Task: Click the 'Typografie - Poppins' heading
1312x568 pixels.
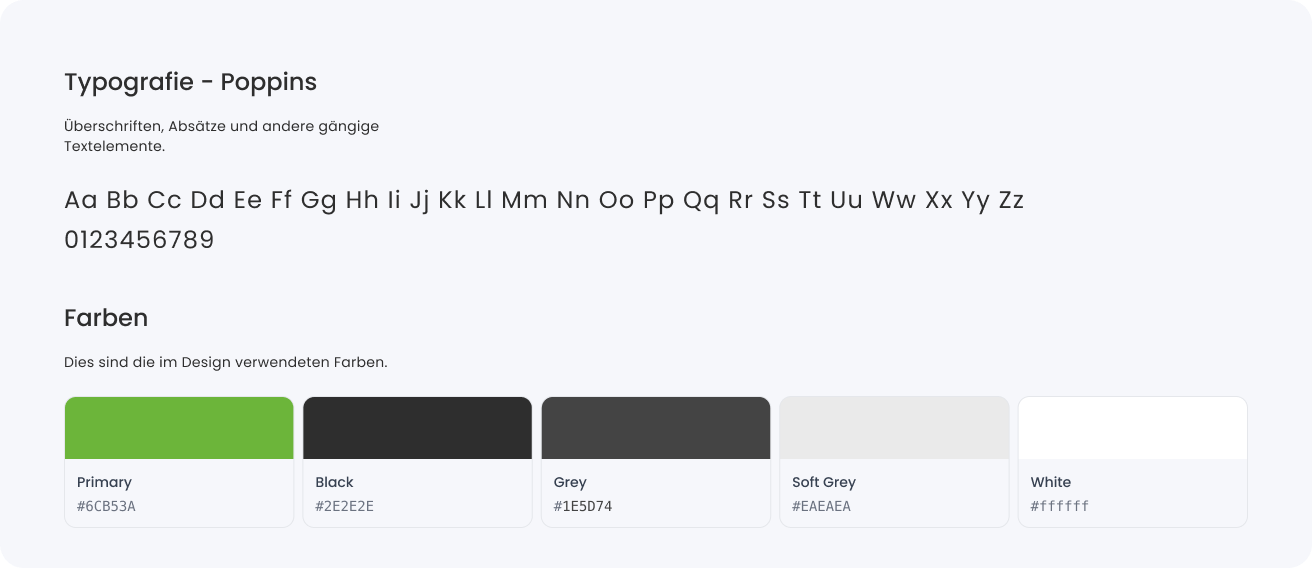Action: point(190,82)
